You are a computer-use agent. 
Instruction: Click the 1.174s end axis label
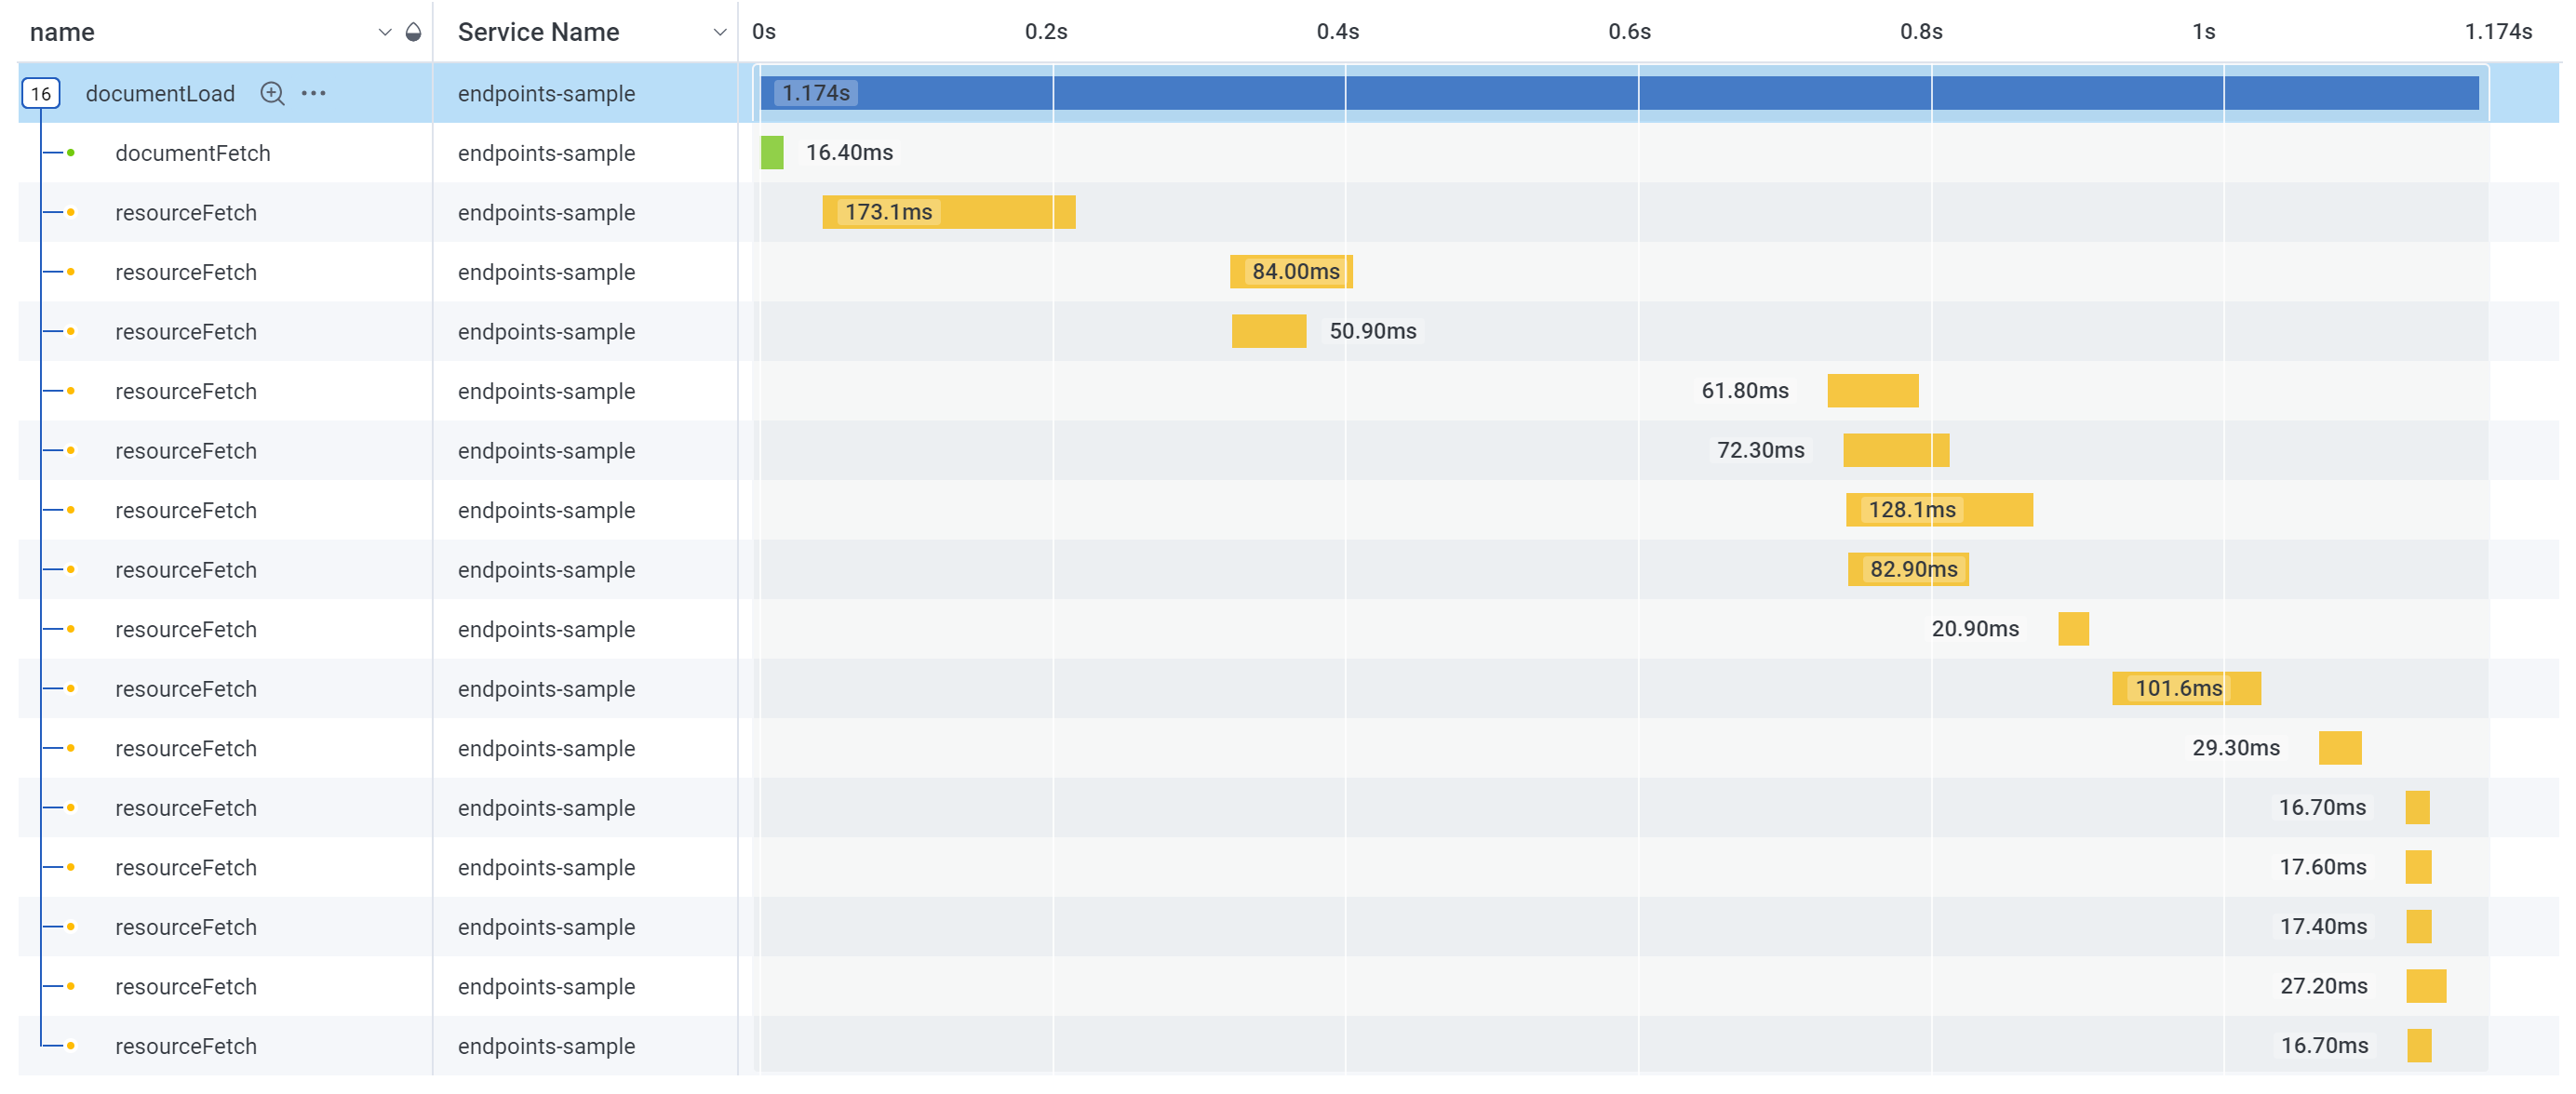point(2498,31)
